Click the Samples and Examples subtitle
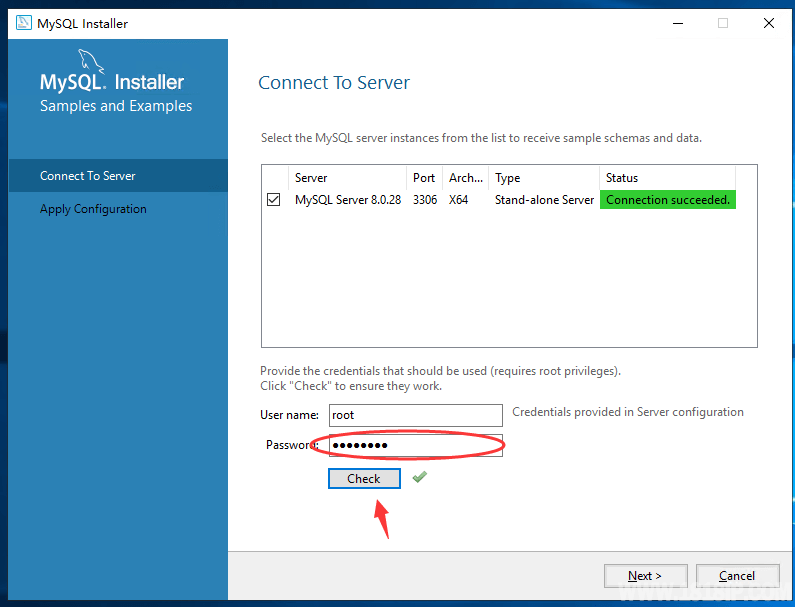The width and height of the screenshot is (795, 607). [116, 106]
